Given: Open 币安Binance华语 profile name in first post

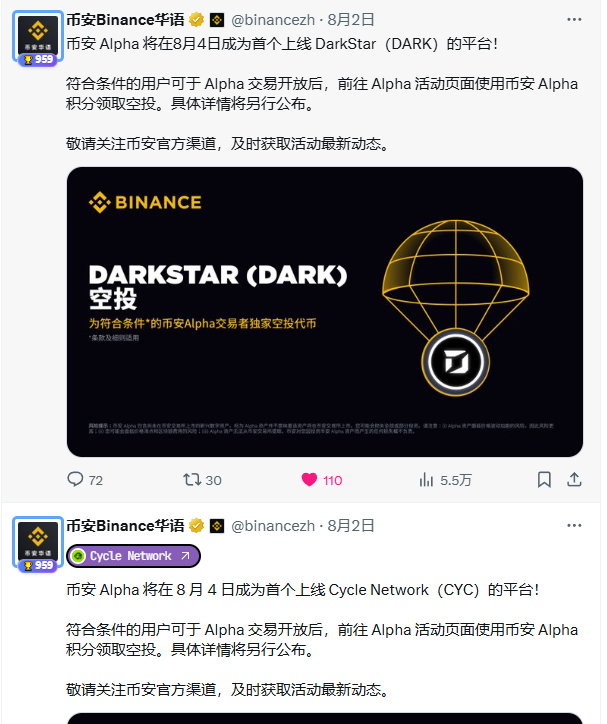Looking at the screenshot, I should pyautogui.click(x=125, y=20).
